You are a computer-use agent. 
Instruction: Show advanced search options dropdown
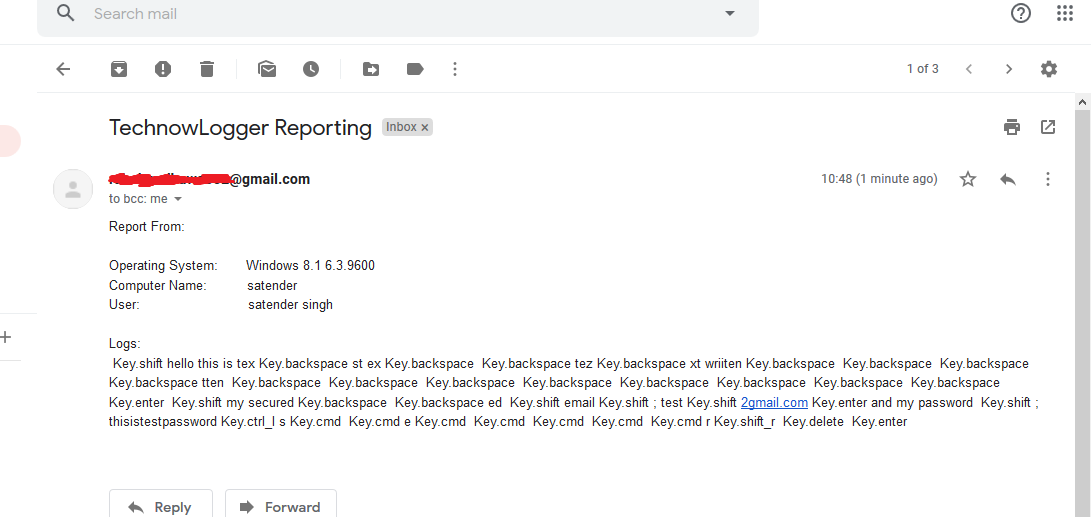[x=730, y=13]
